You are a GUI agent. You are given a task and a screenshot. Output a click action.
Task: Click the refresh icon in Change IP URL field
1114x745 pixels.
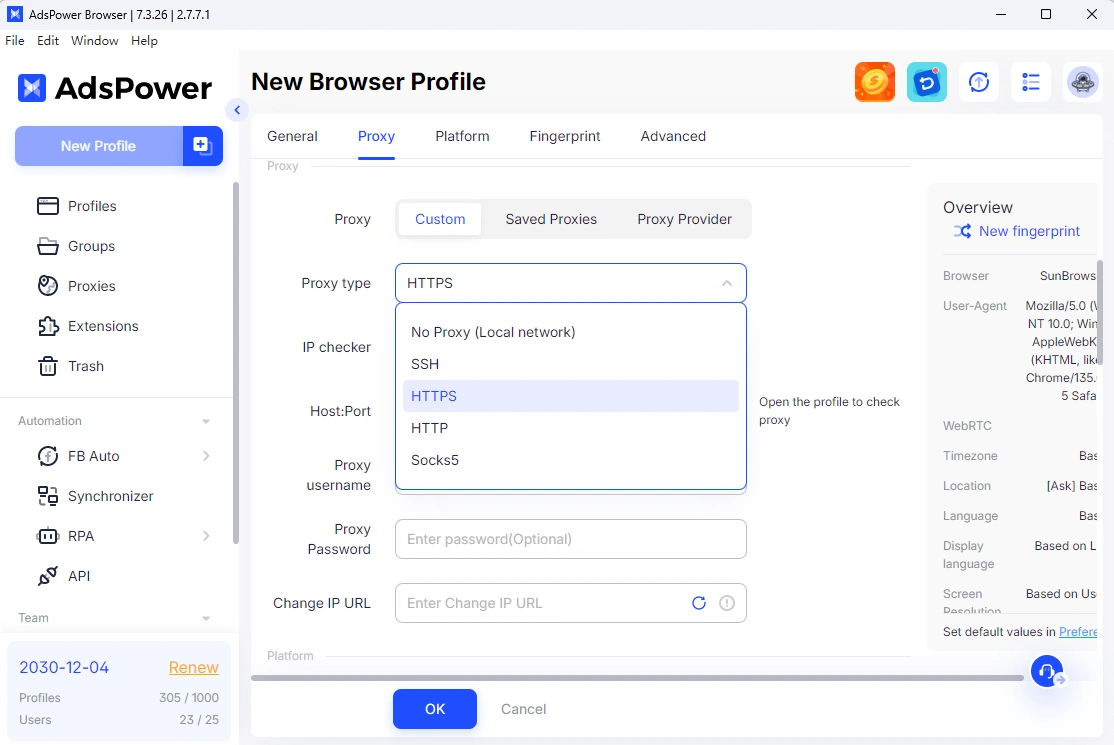point(699,603)
